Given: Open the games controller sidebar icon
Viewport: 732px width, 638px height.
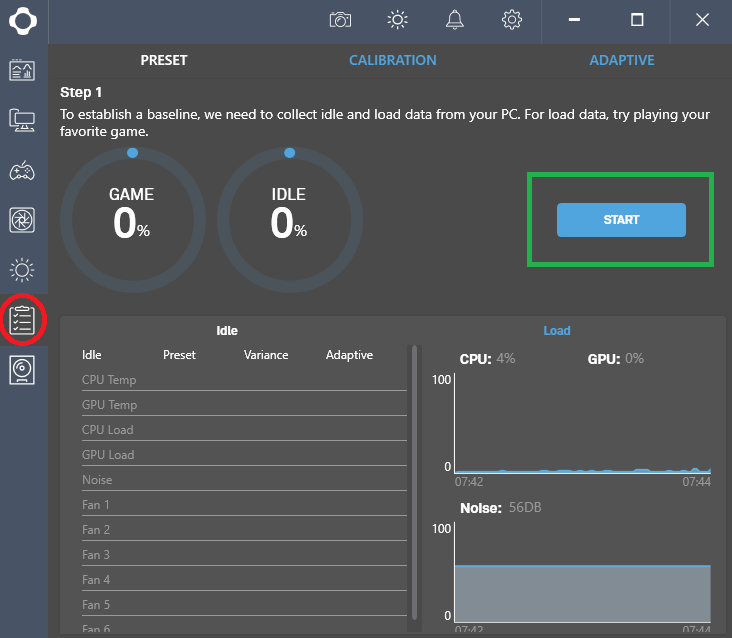Looking at the screenshot, I should (22, 171).
